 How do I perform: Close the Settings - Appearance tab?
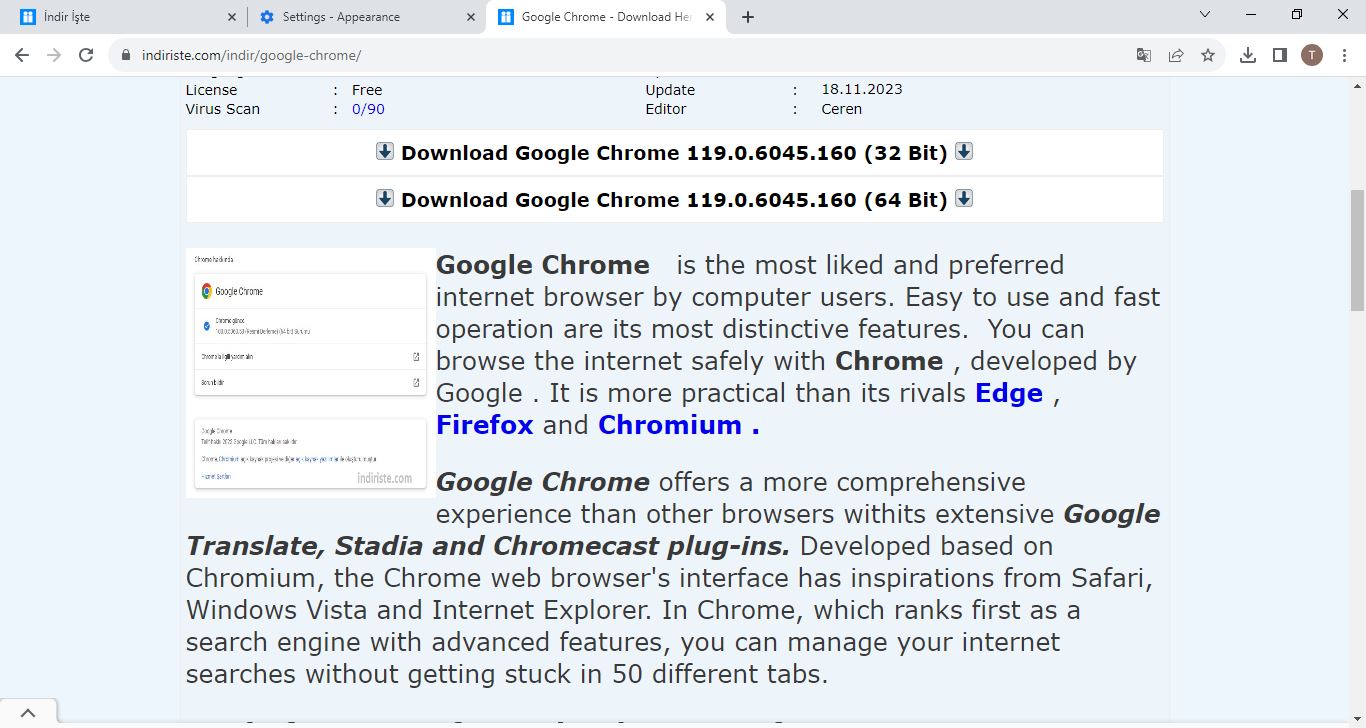coord(471,17)
